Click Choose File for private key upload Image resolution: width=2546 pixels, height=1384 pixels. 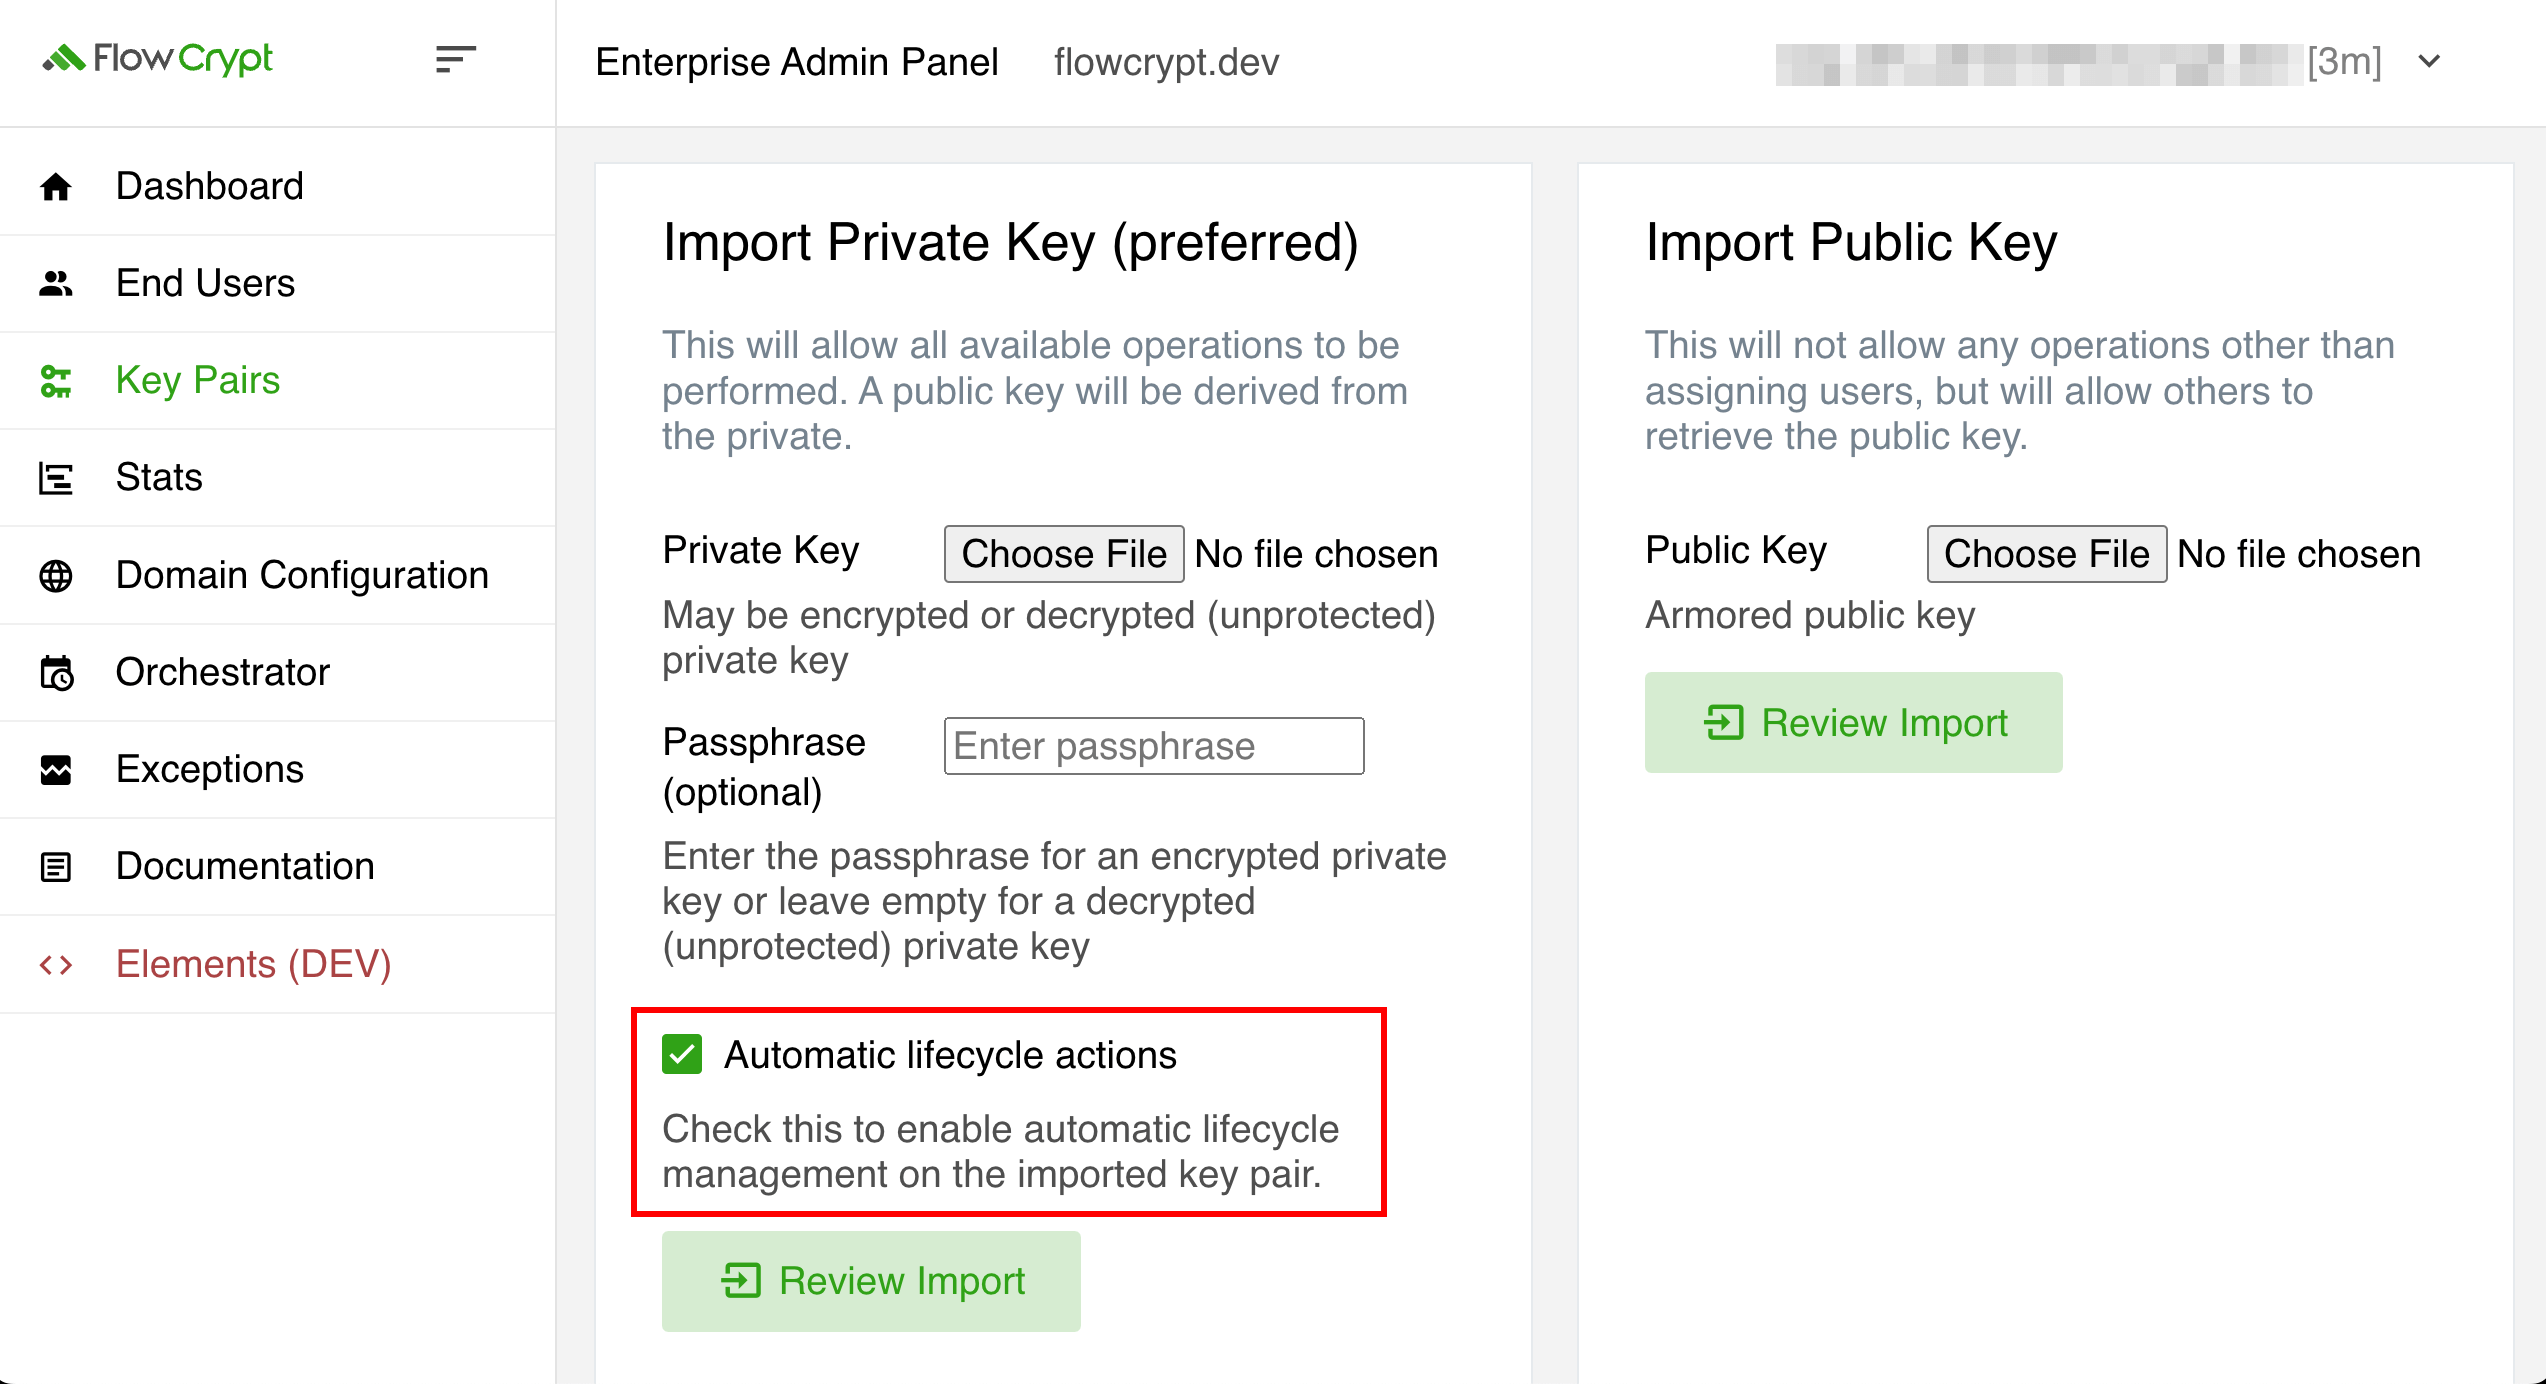[x=1063, y=552]
